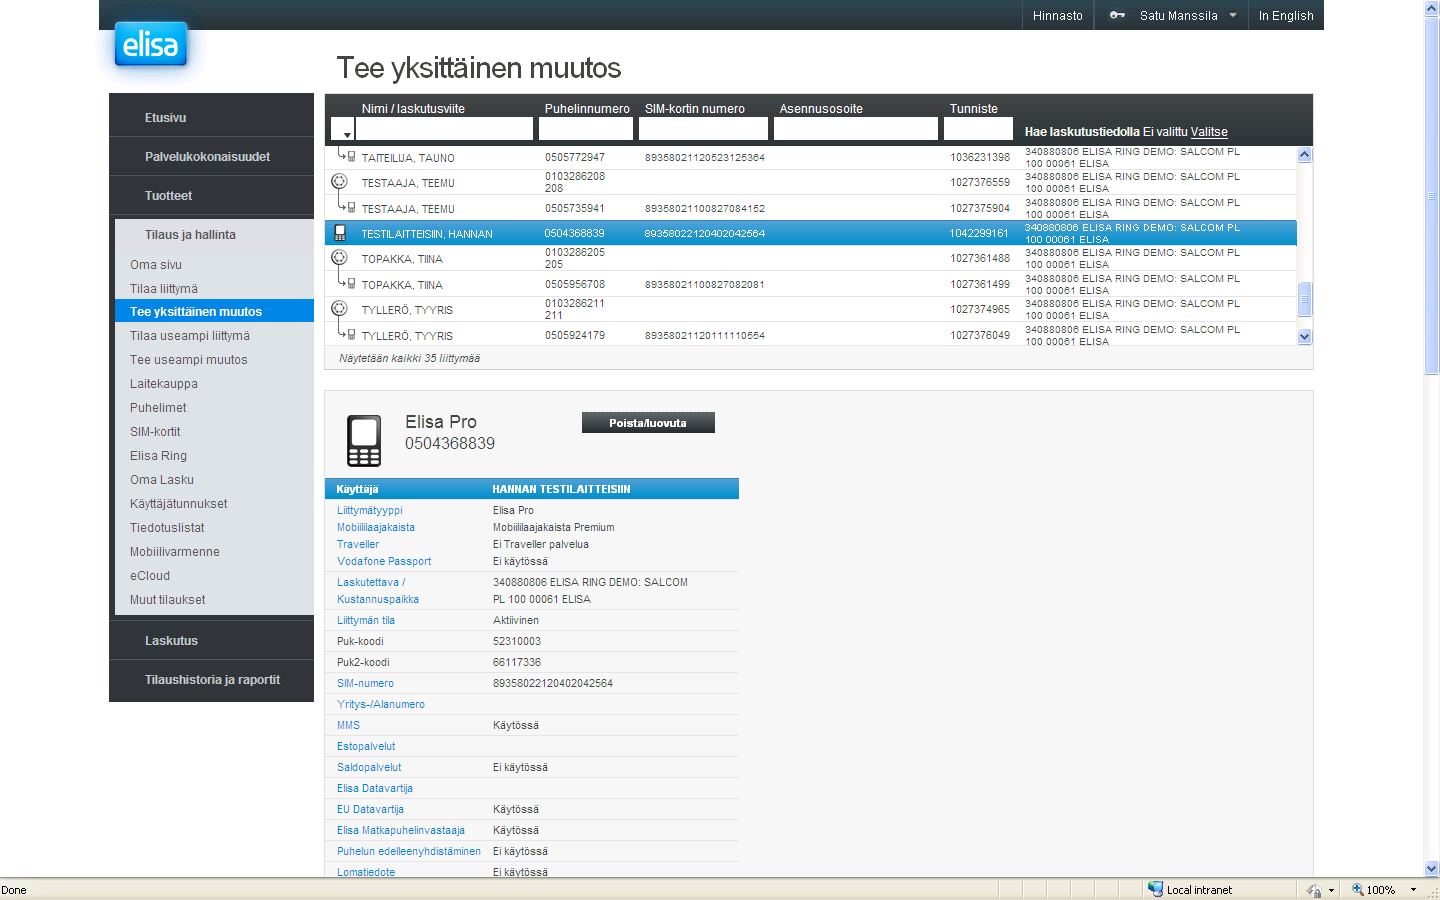
Task: Go to Oma sivu
Action: tap(156, 264)
